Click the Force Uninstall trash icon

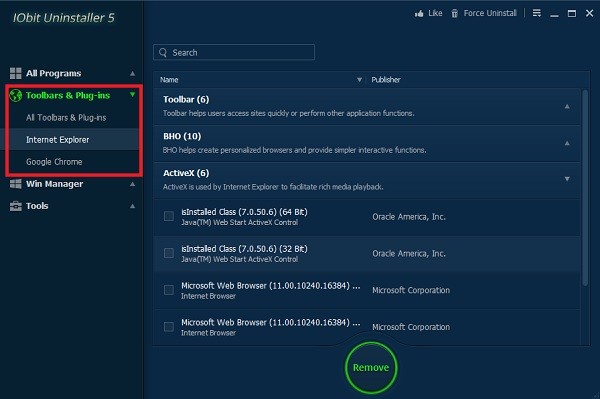point(454,14)
